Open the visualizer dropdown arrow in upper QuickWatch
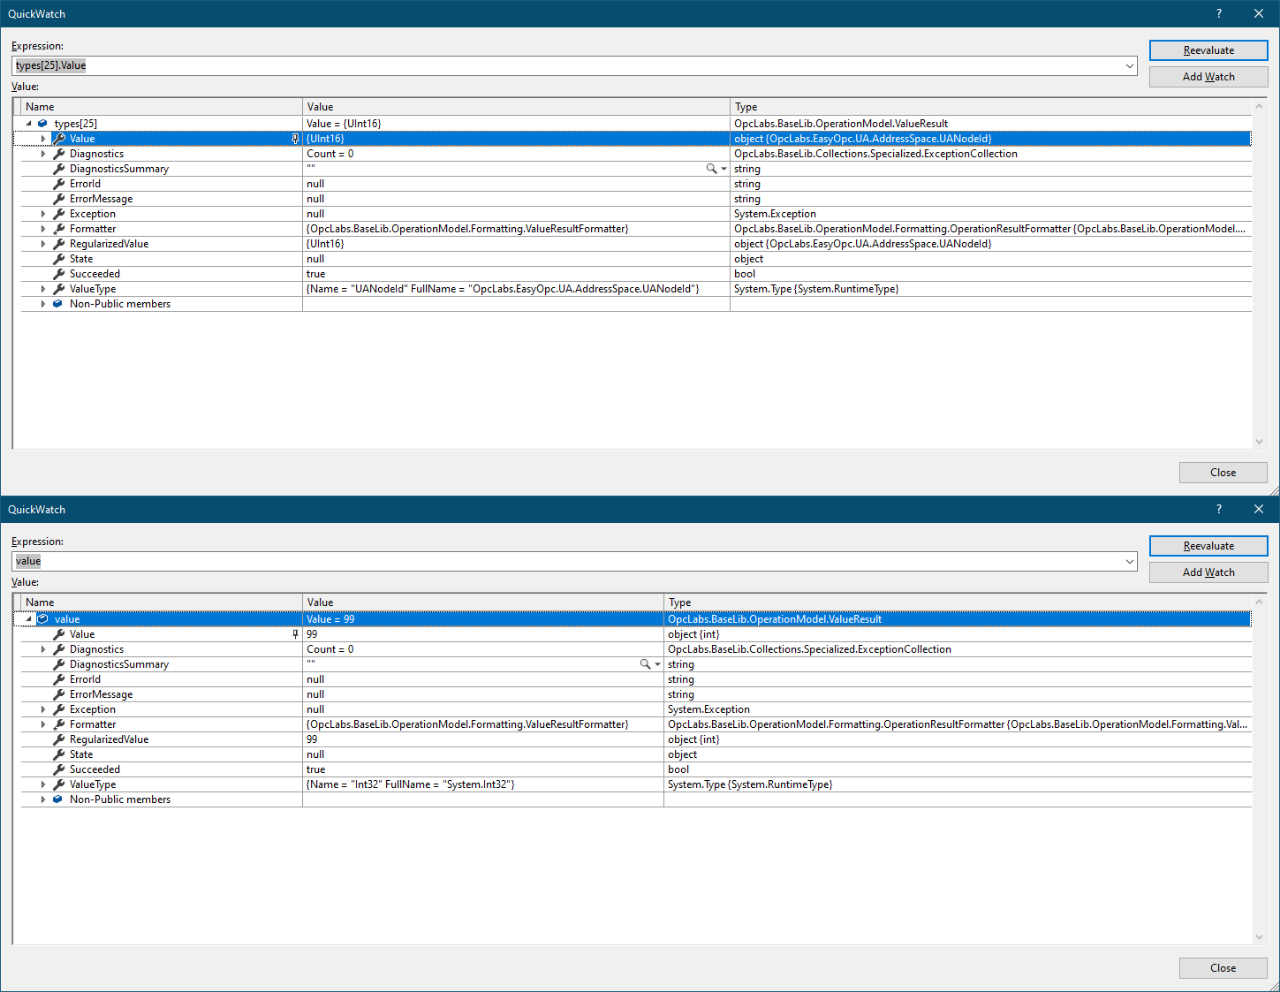The width and height of the screenshot is (1280, 992). (724, 169)
